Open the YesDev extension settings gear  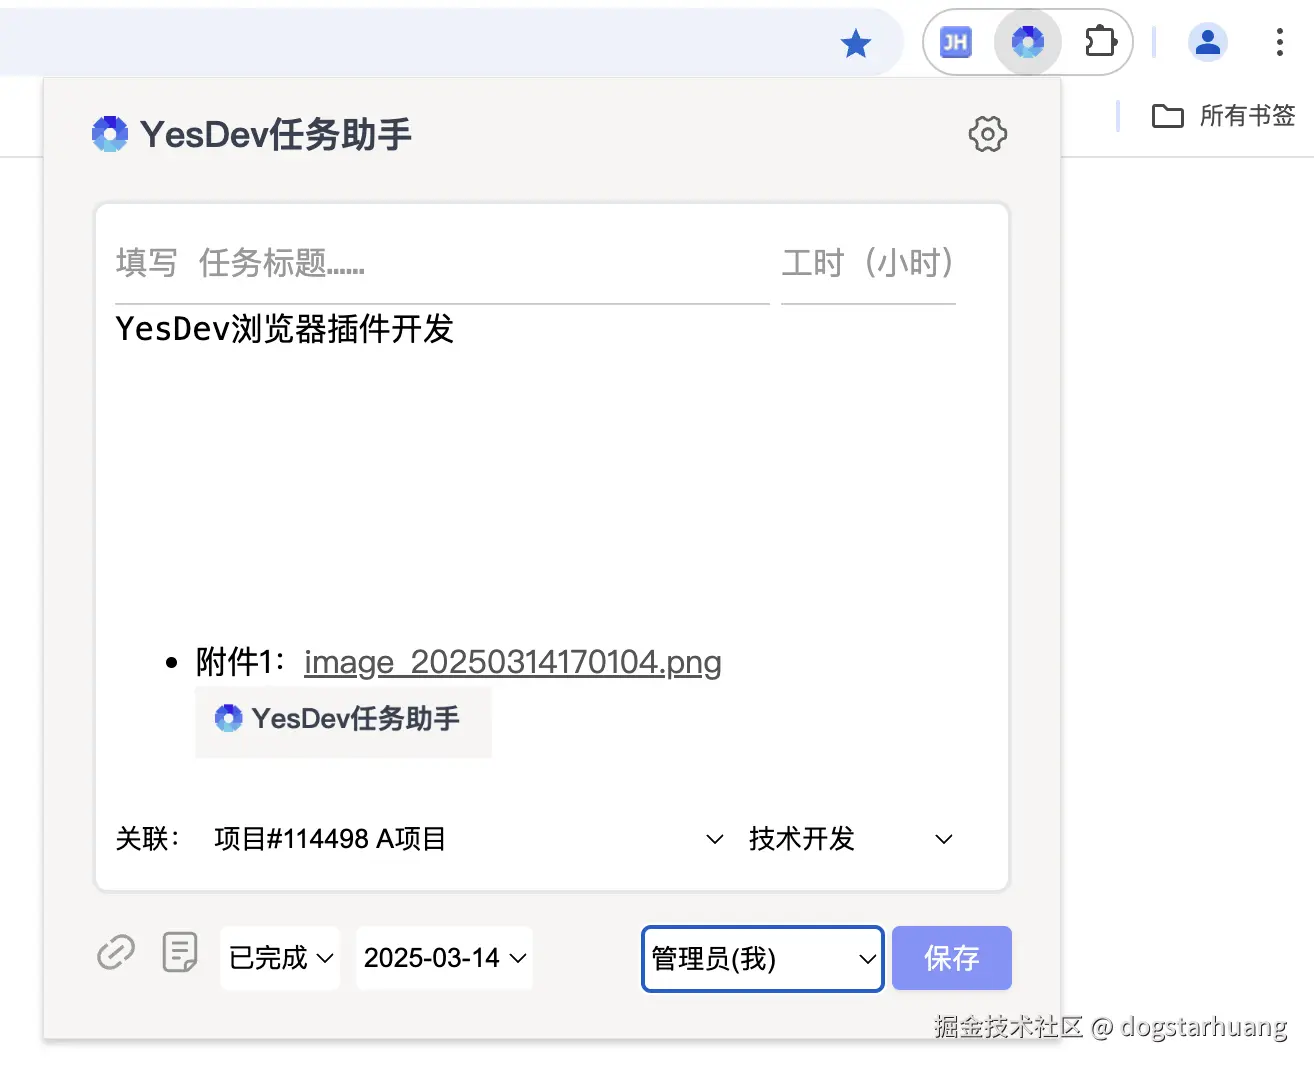987,134
